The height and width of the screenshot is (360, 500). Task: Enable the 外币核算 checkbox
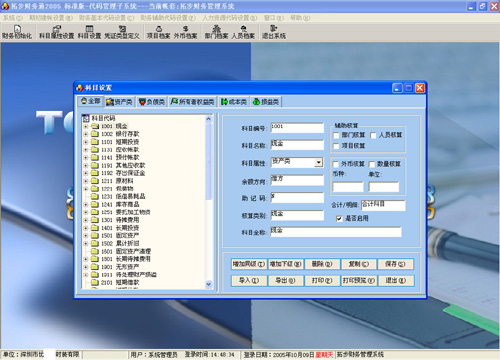click(336, 164)
